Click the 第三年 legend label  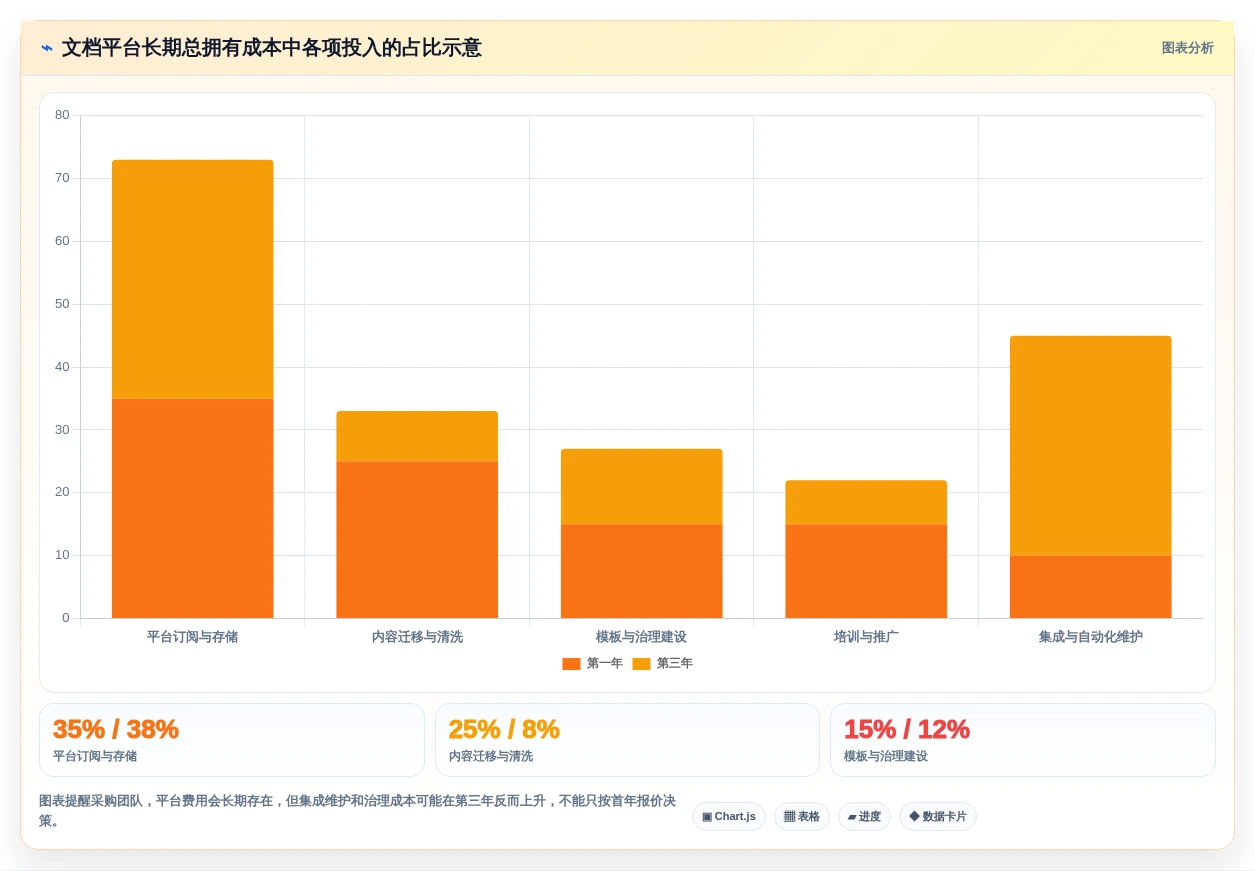(x=674, y=664)
